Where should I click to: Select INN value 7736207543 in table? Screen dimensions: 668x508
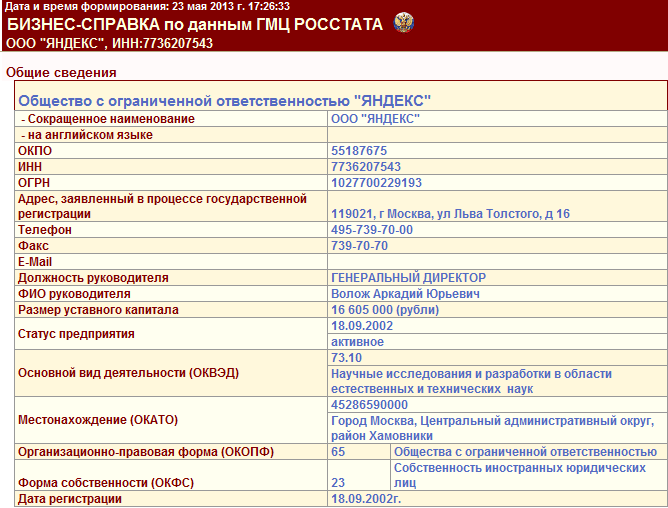pyautogui.click(x=366, y=167)
